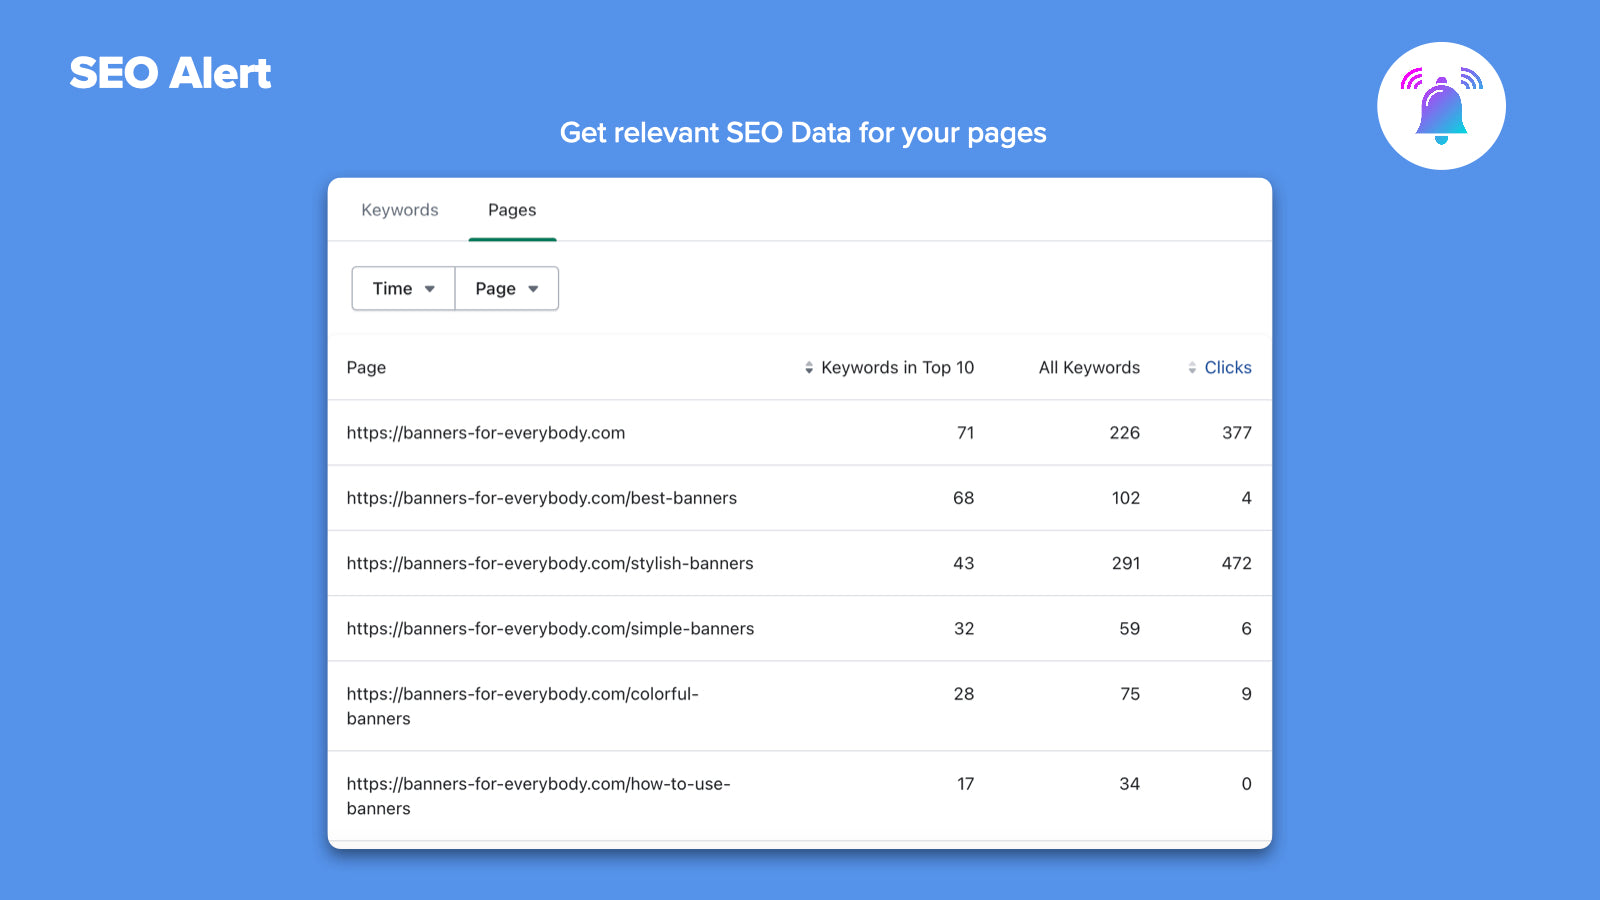Click All Keywords value 75
The image size is (1600, 900).
click(1130, 694)
